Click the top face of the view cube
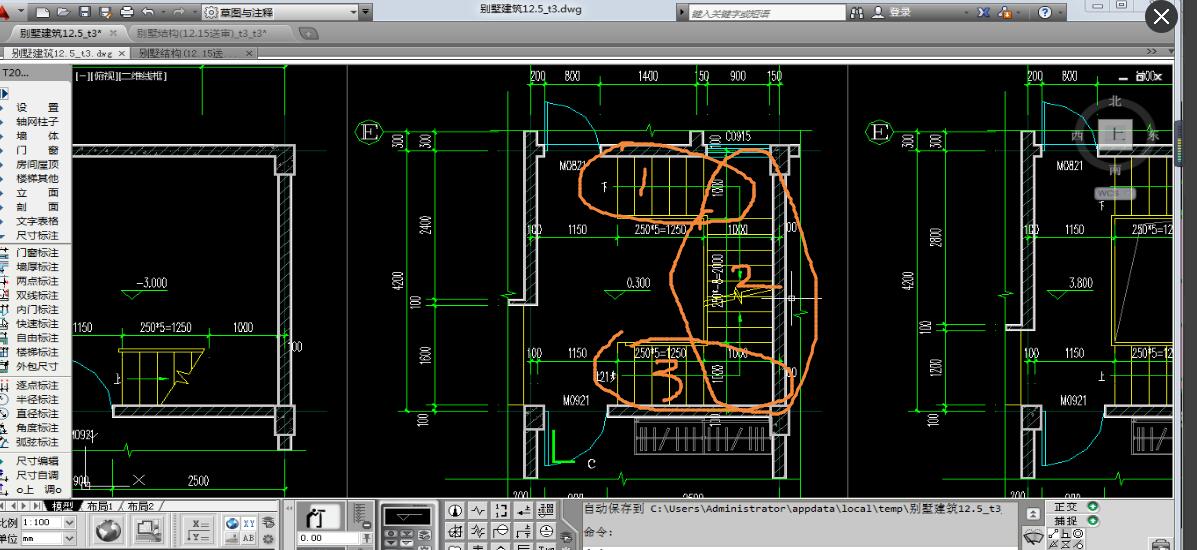Viewport: 1197px width, 550px height. (1117, 134)
